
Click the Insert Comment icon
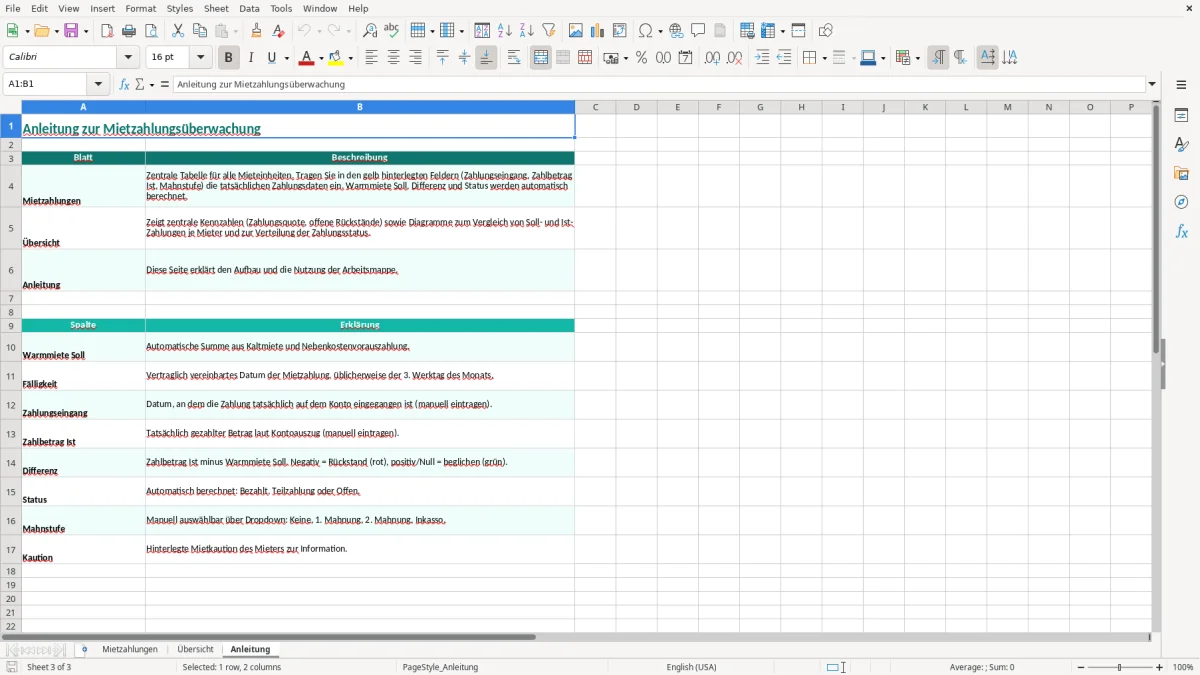(698, 31)
